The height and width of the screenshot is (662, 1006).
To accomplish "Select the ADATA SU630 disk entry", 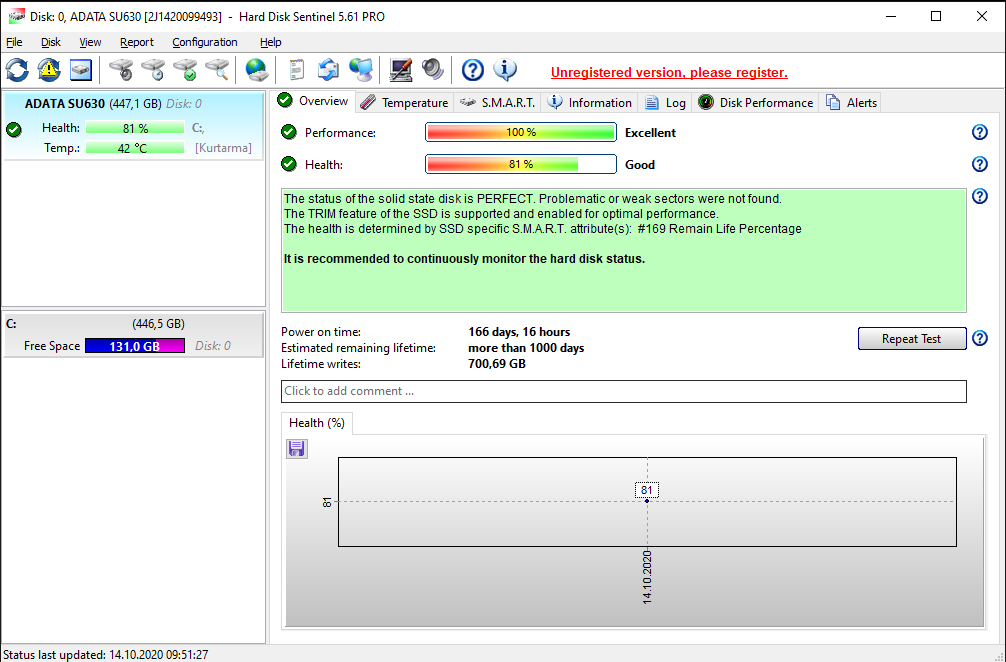I will coord(133,126).
